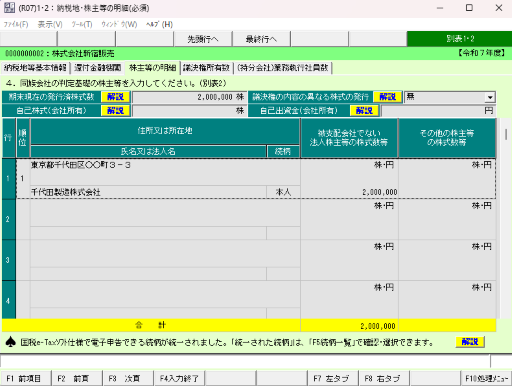The image size is (512, 386).
Task: Jump to first row with 先頭行へ
Action: click(x=203, y=39)
